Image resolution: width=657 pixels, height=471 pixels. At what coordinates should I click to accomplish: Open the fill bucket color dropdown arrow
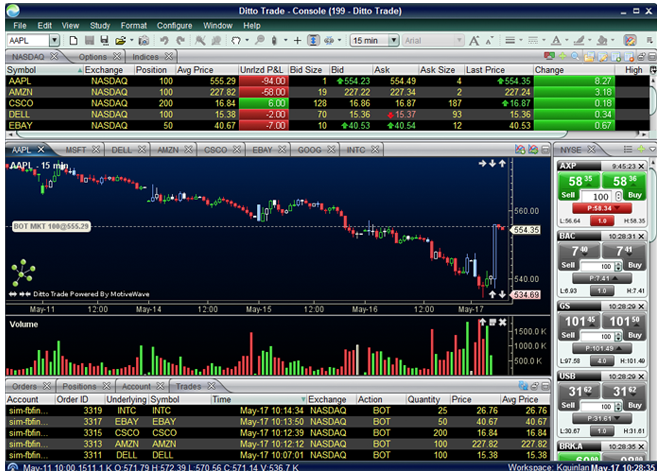coord(613,40)
